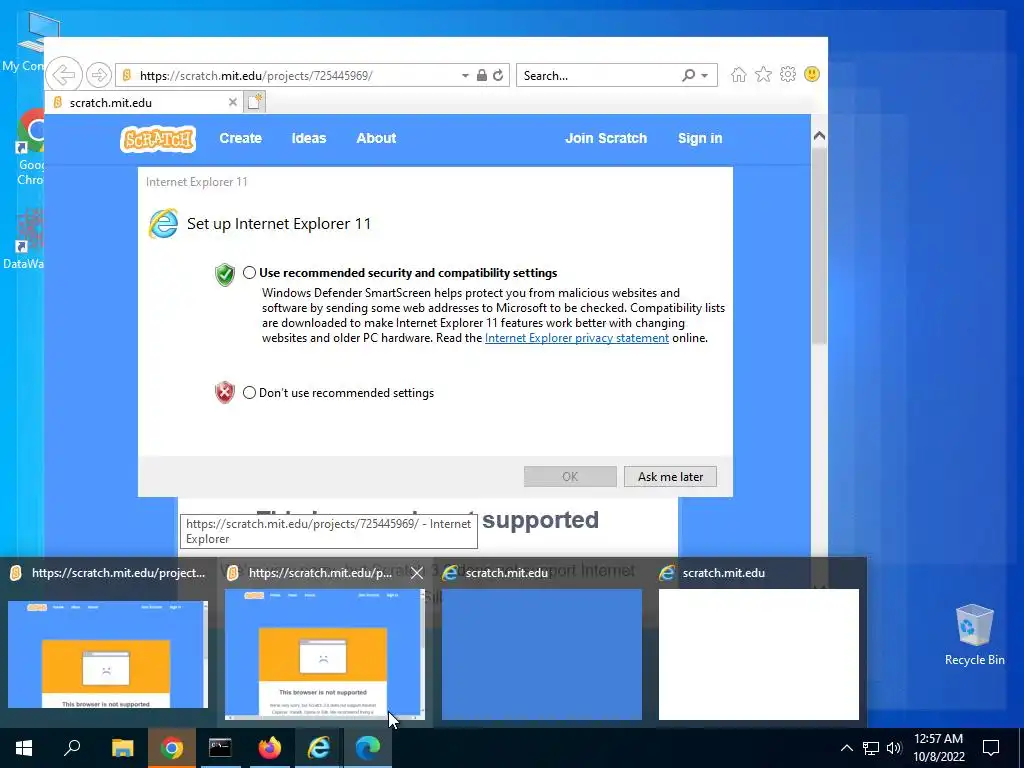Click Ask me later button
This screenshot has height=768, width=1024.
point(670,477)
